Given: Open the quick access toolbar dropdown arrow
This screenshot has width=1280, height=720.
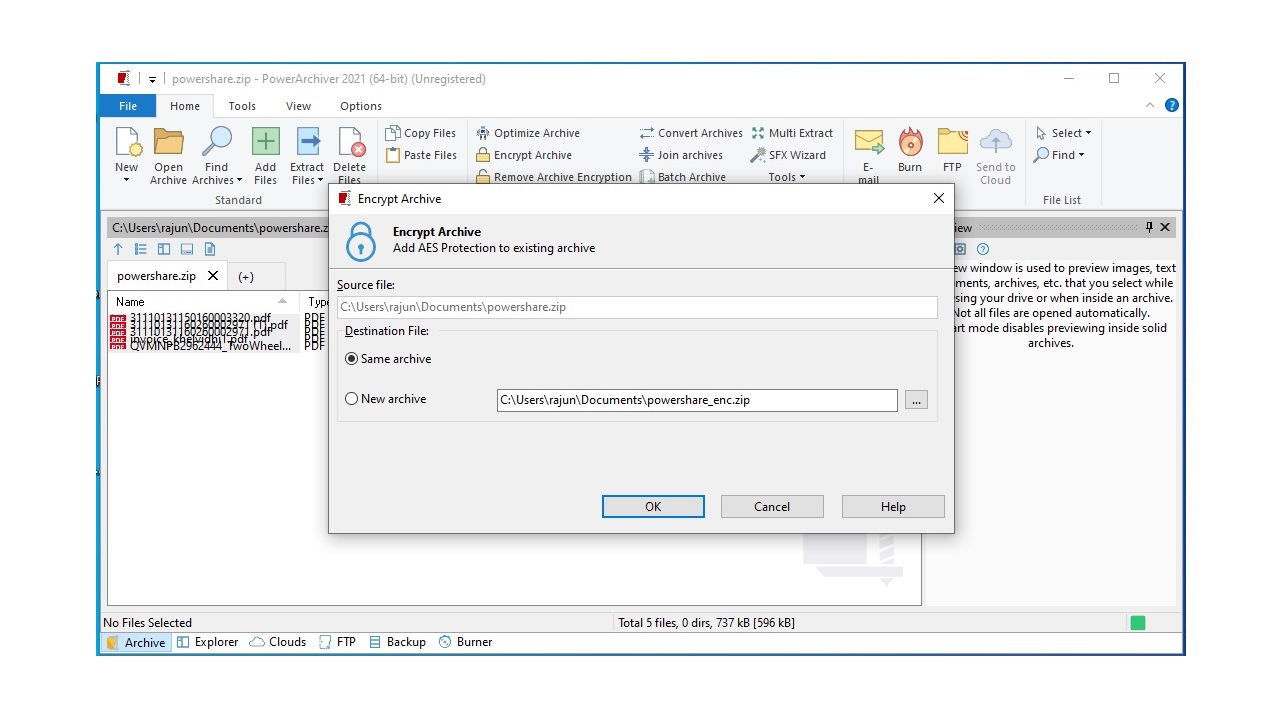Looking at the screenshot, I should pyautogui.click(x=153, y=79).
